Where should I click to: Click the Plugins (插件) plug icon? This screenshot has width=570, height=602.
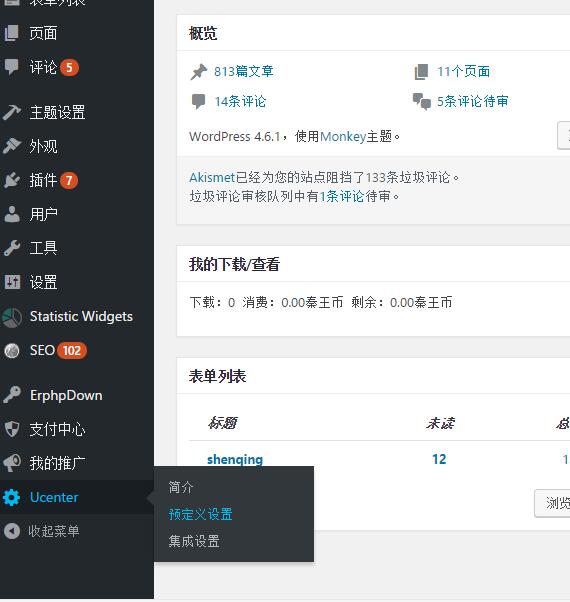pos(12,180)
